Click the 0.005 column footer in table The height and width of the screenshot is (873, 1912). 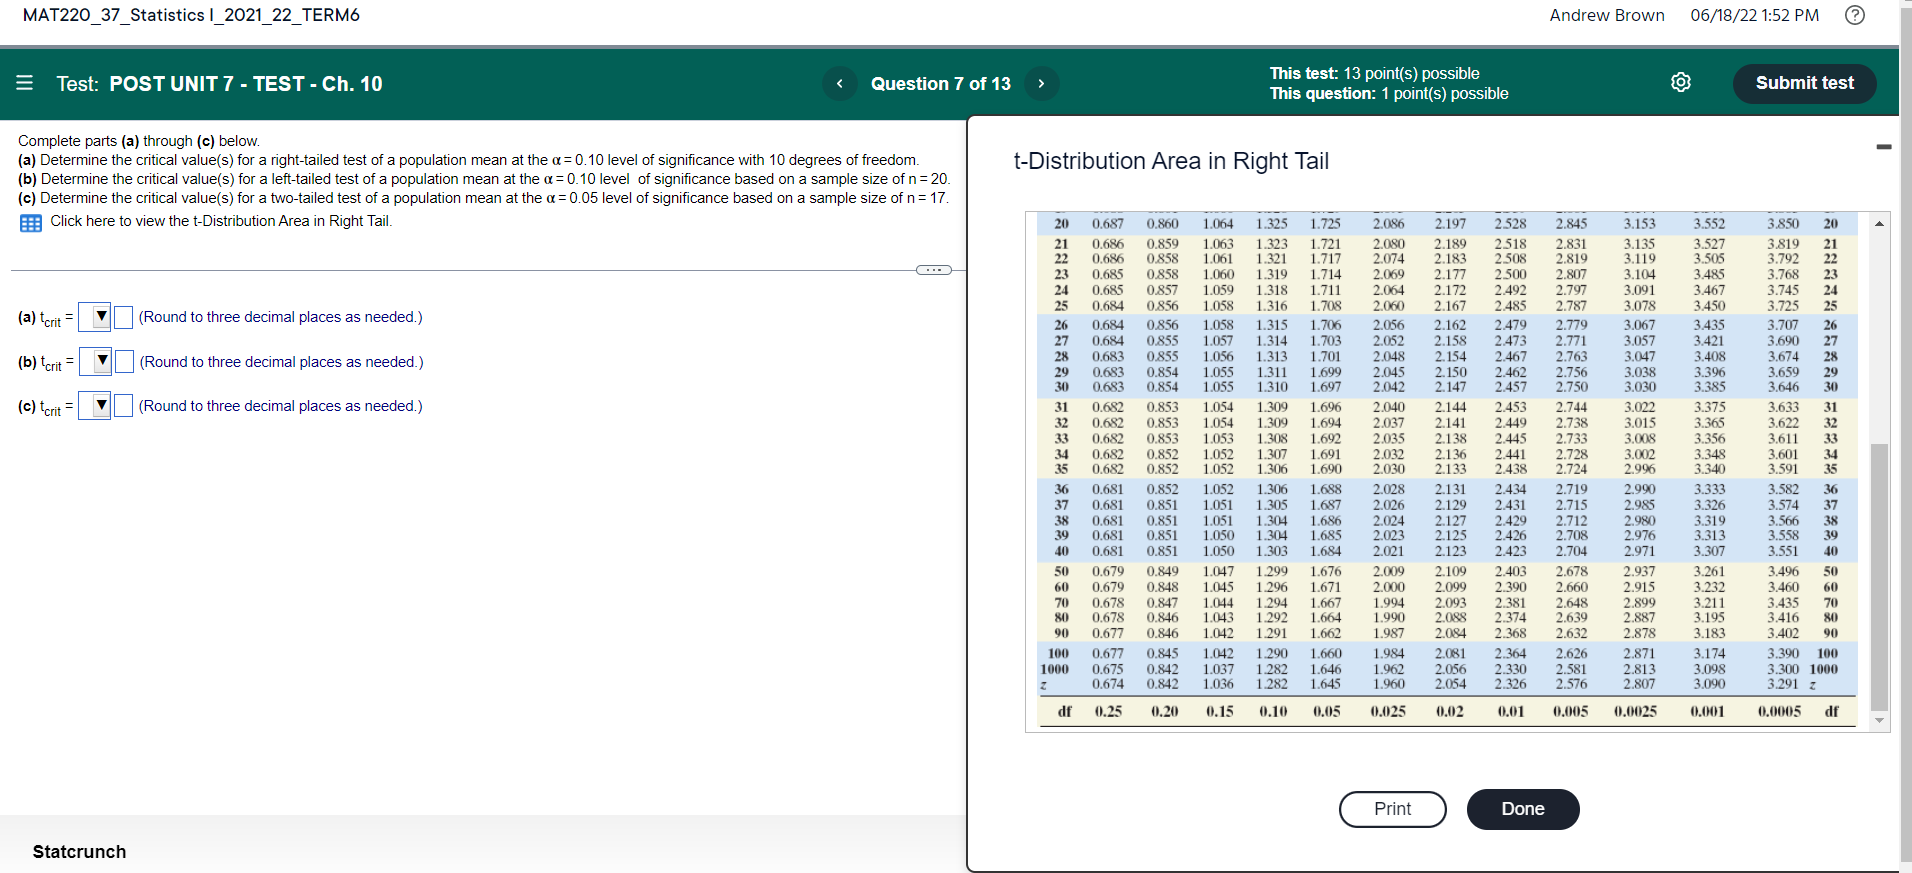[1571, 712]
